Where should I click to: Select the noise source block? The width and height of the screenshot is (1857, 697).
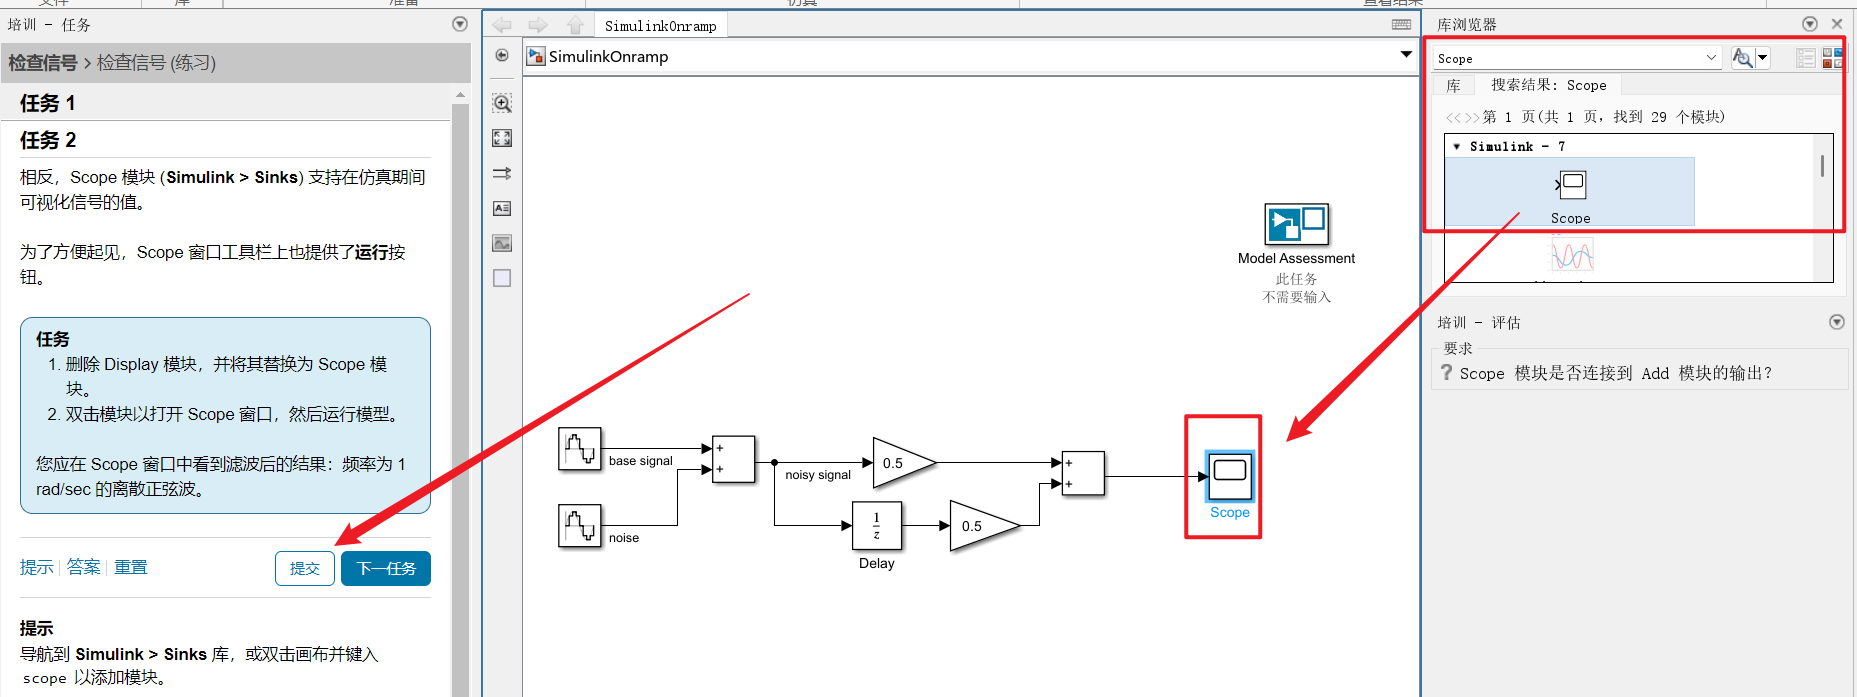[579, 525]
